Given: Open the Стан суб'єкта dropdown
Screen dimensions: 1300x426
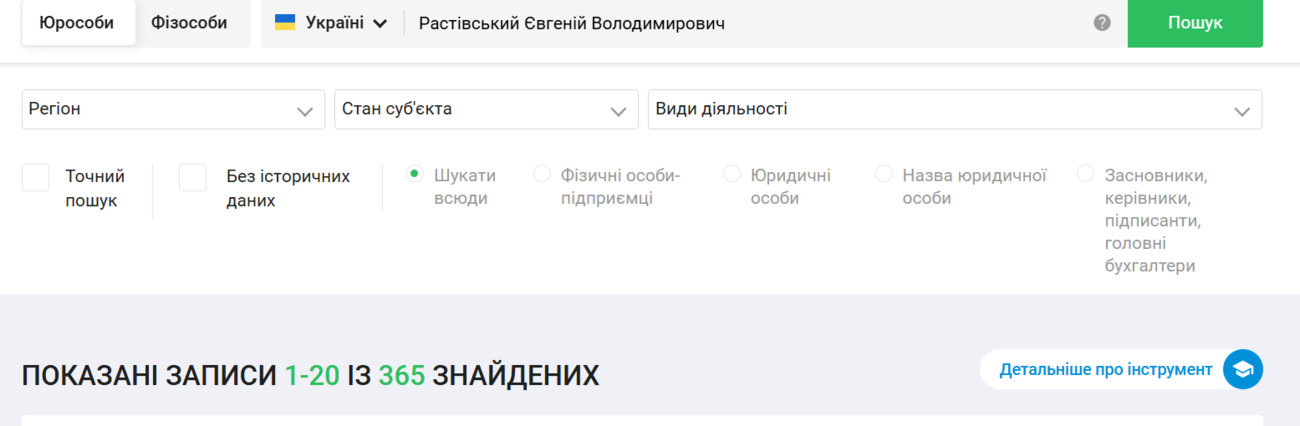Looking at the screenshot, I should pos(486,110).
